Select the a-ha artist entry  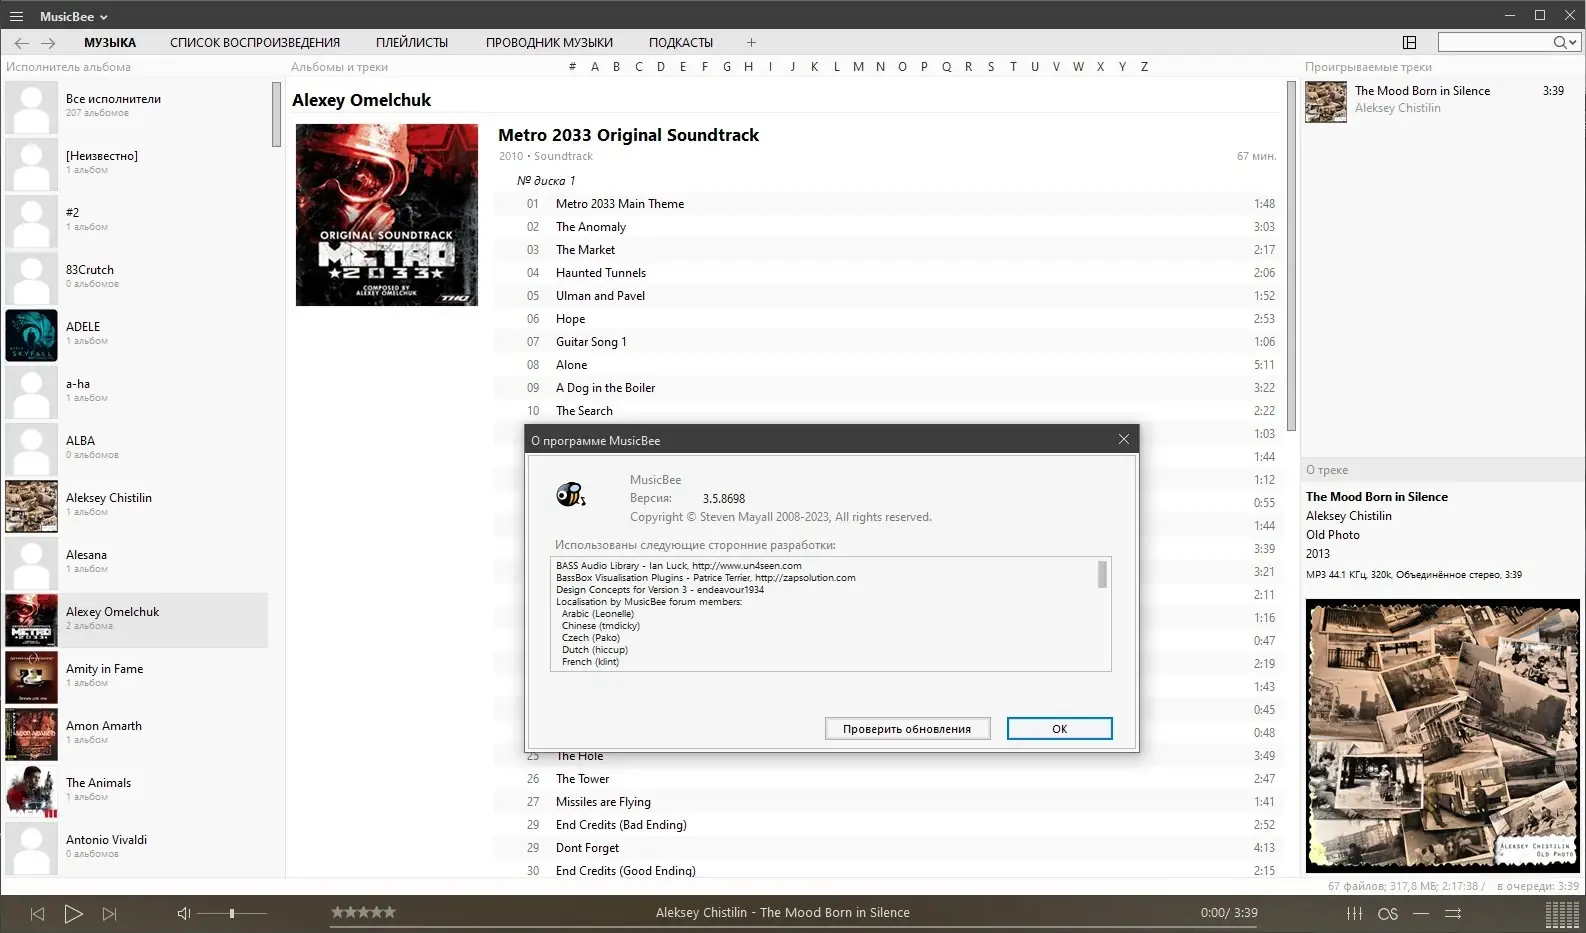136,392
